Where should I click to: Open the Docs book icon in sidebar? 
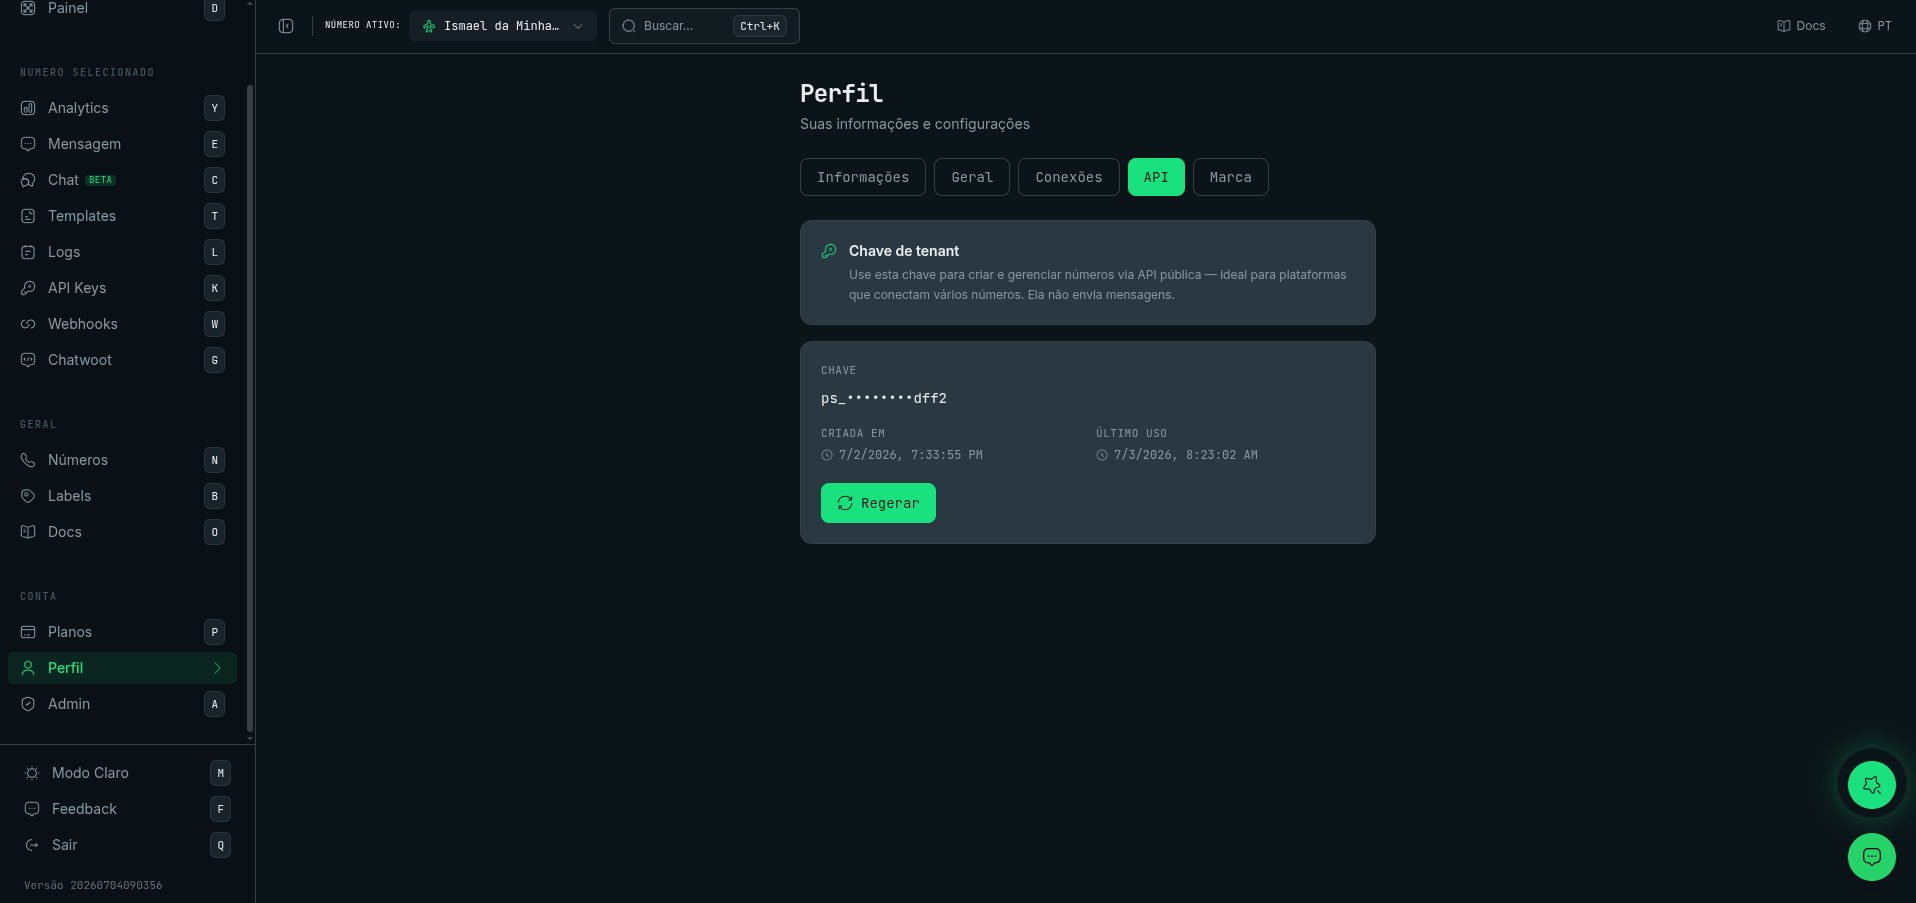[x=28, y=532]
